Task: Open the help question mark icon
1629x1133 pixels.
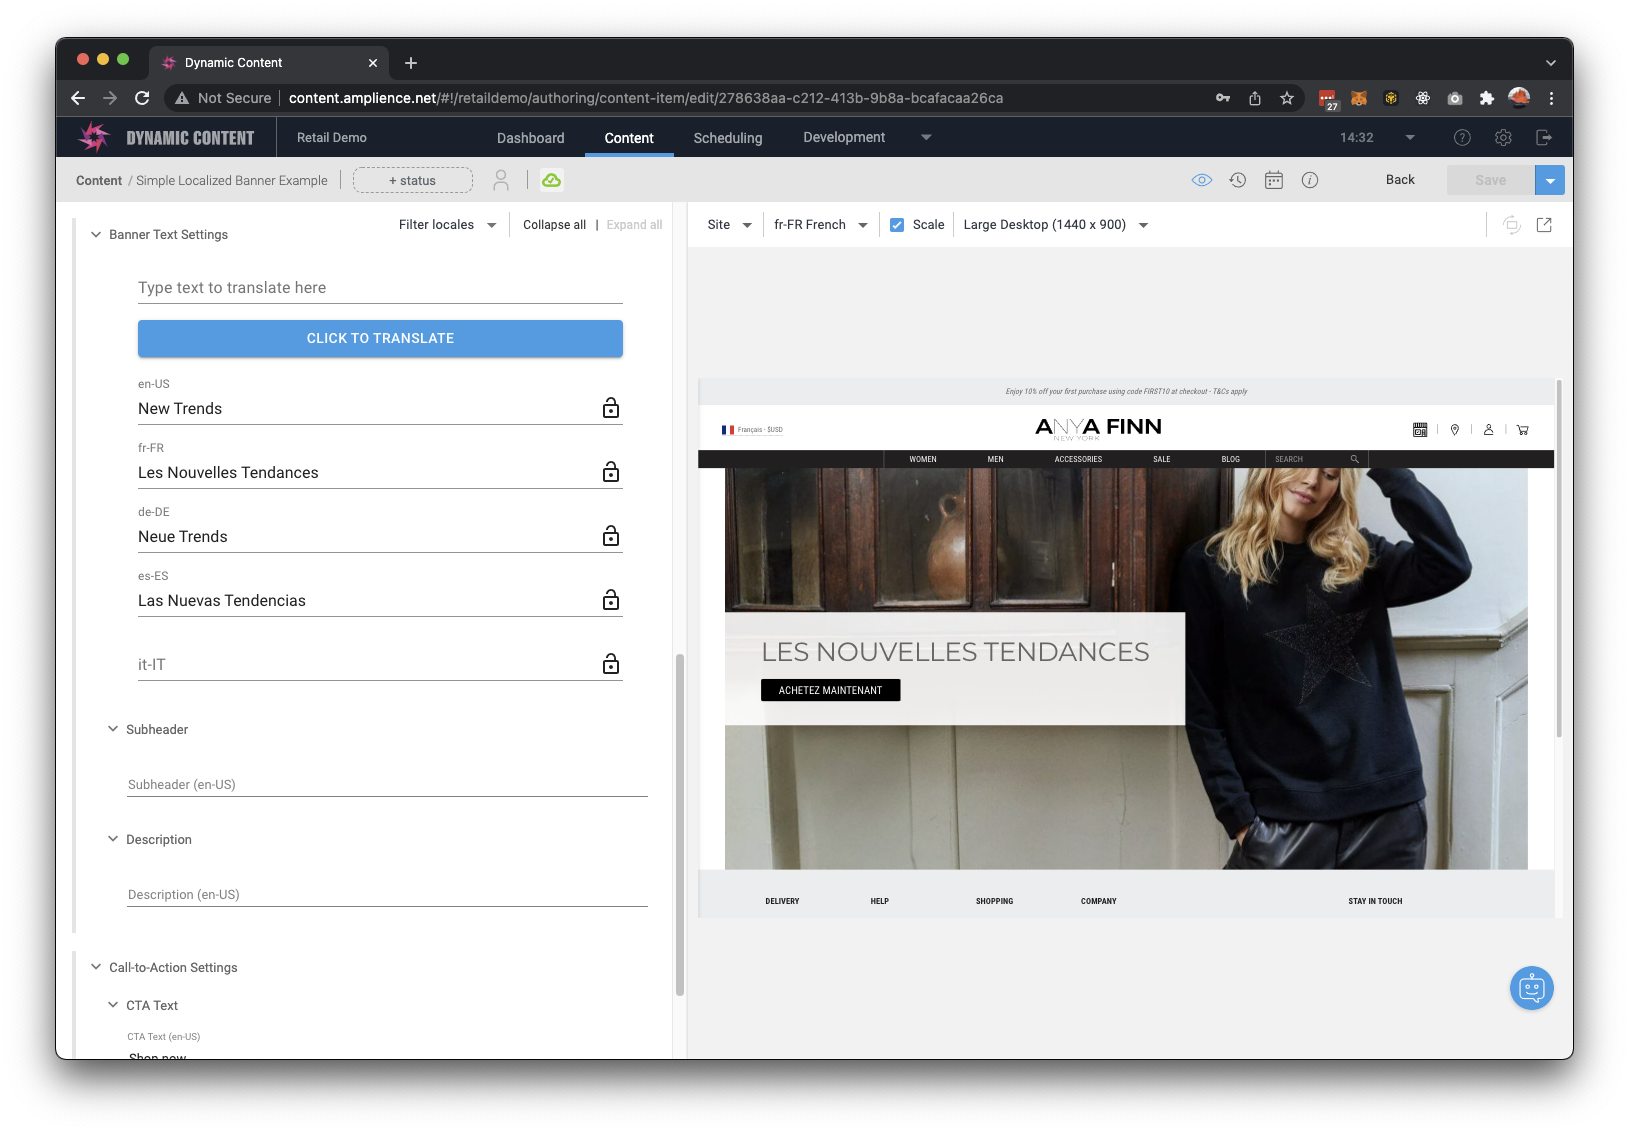Action: (x=1462, y=138)
